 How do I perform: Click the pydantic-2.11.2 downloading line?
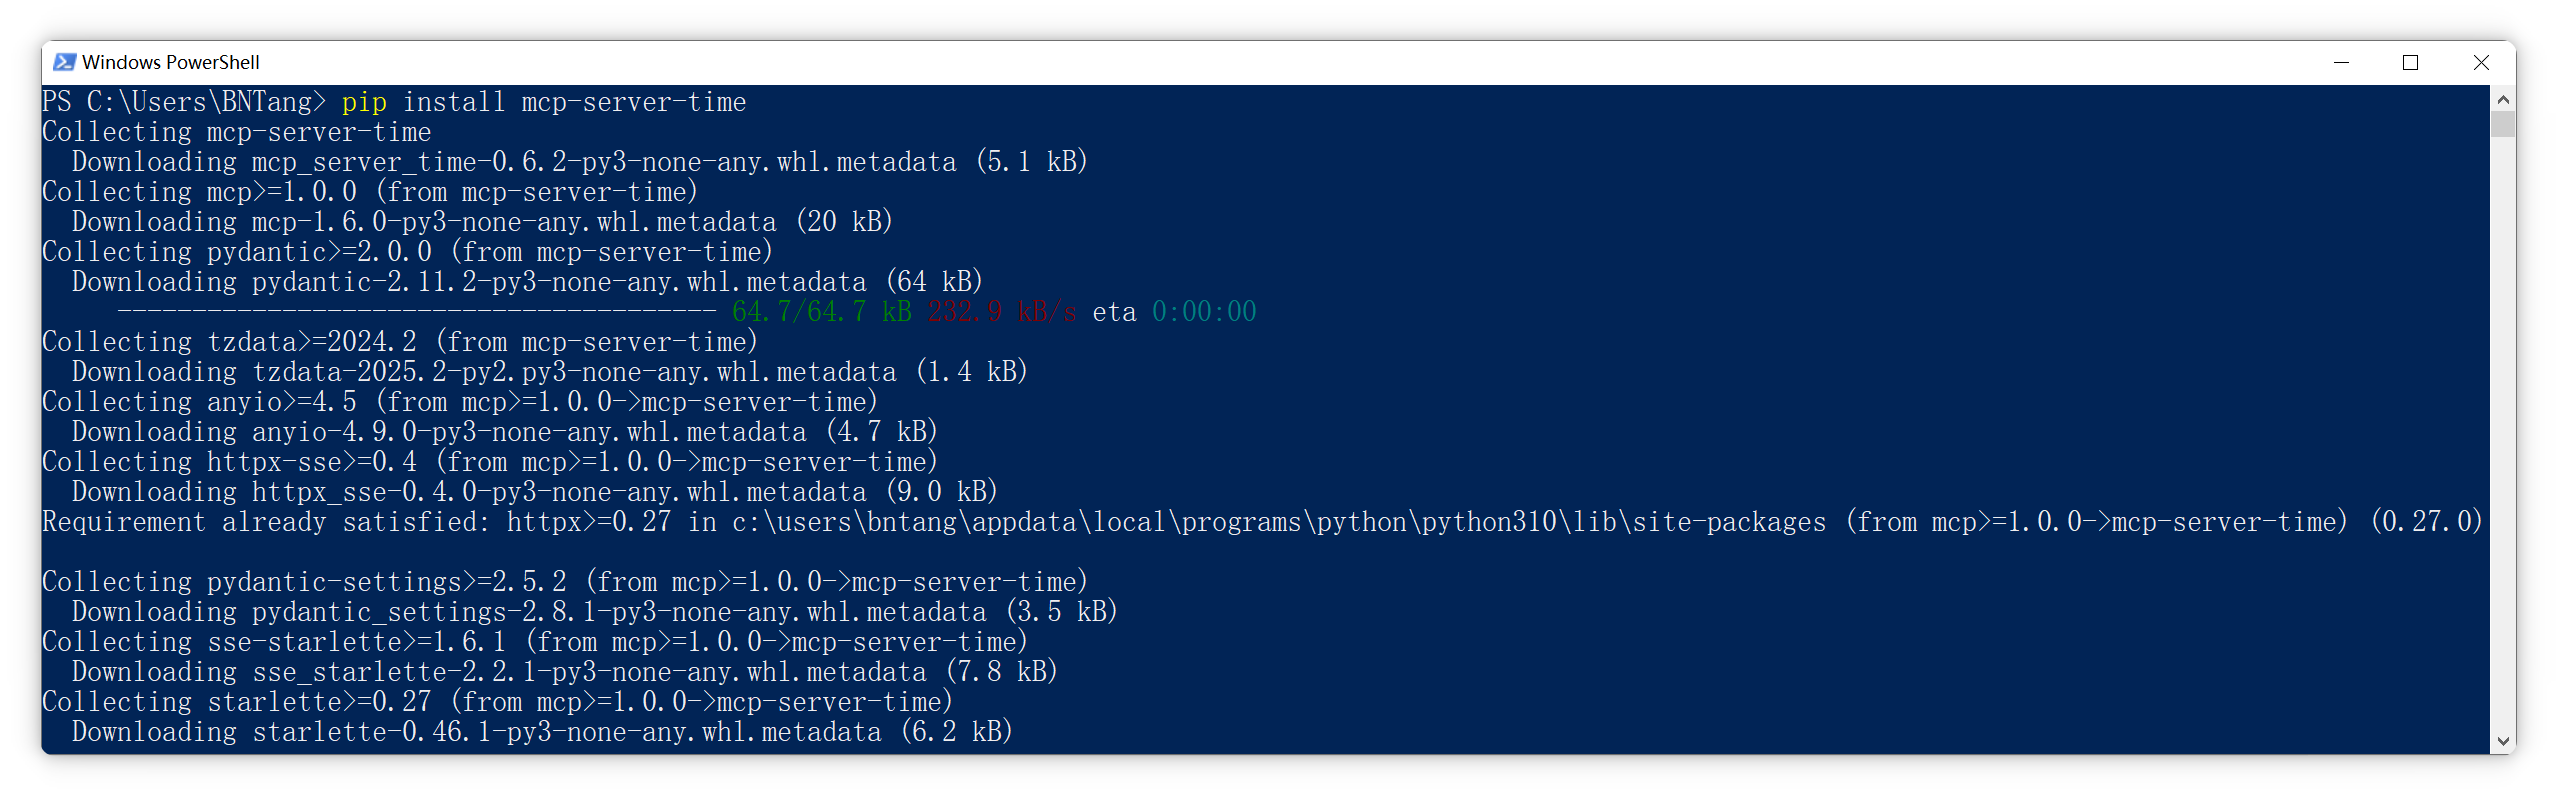(x=527, y=282)
